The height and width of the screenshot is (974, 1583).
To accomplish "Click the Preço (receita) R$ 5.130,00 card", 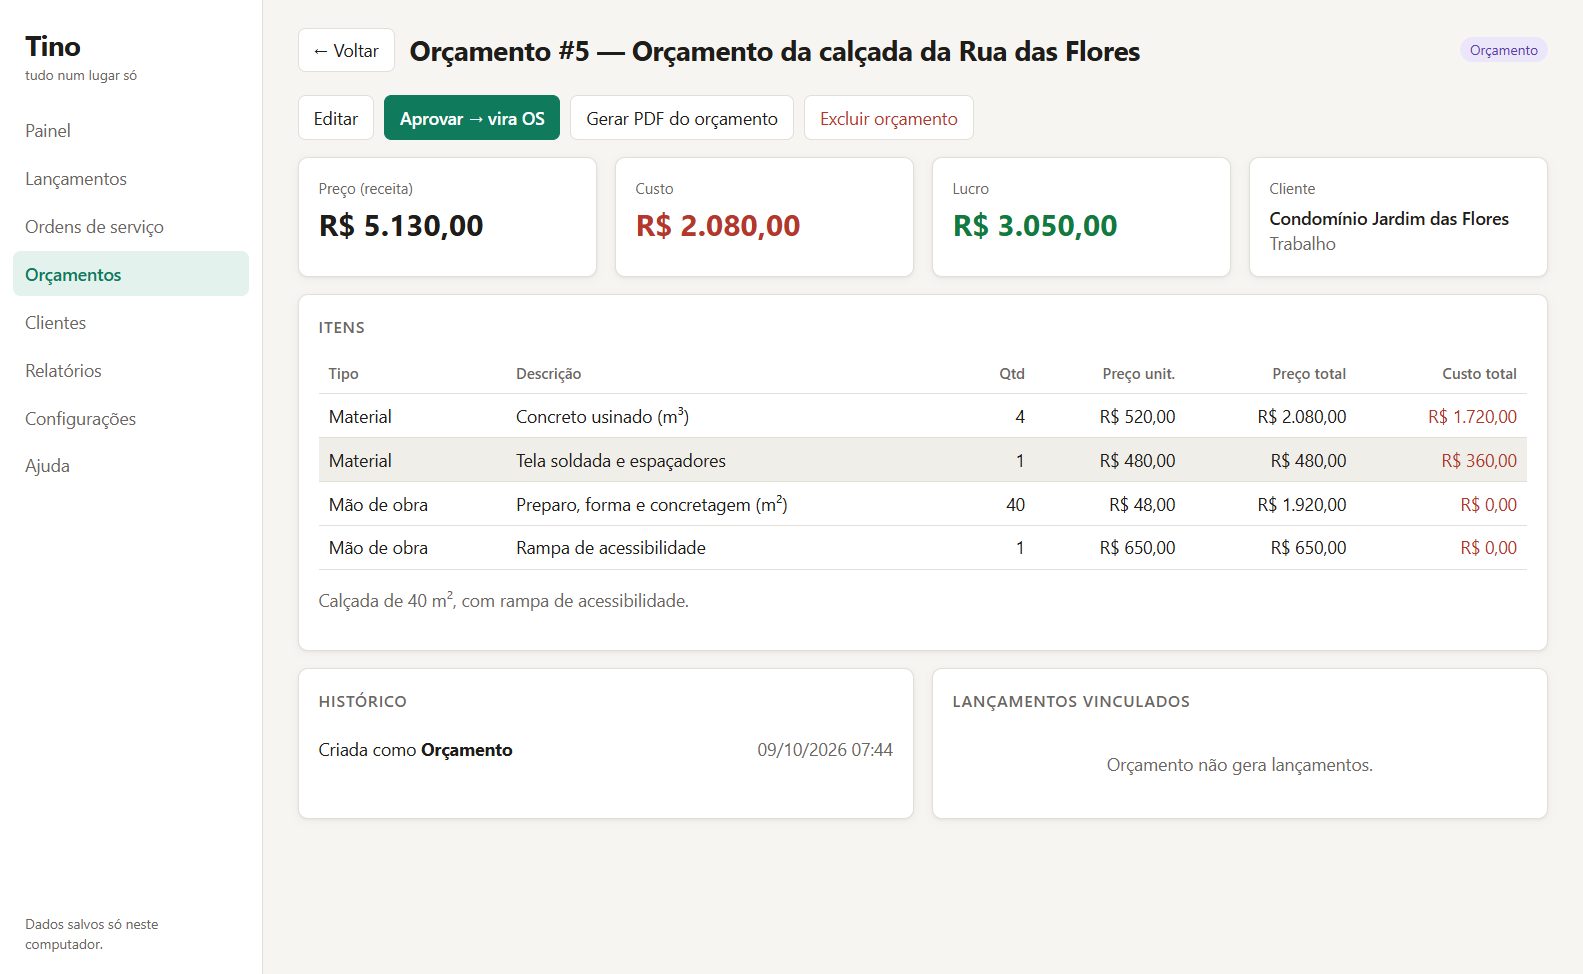I will pyautogui.click(x=447, y=217).
